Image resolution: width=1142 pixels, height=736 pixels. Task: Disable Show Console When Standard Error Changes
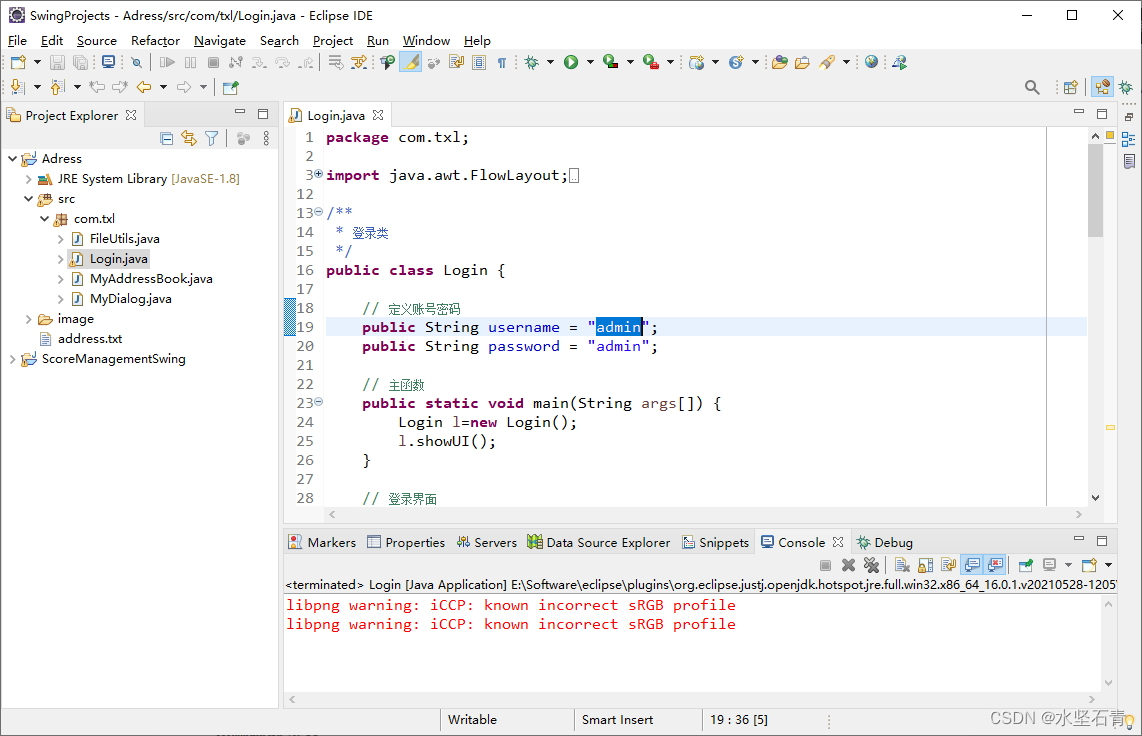[x=995, y=565]
